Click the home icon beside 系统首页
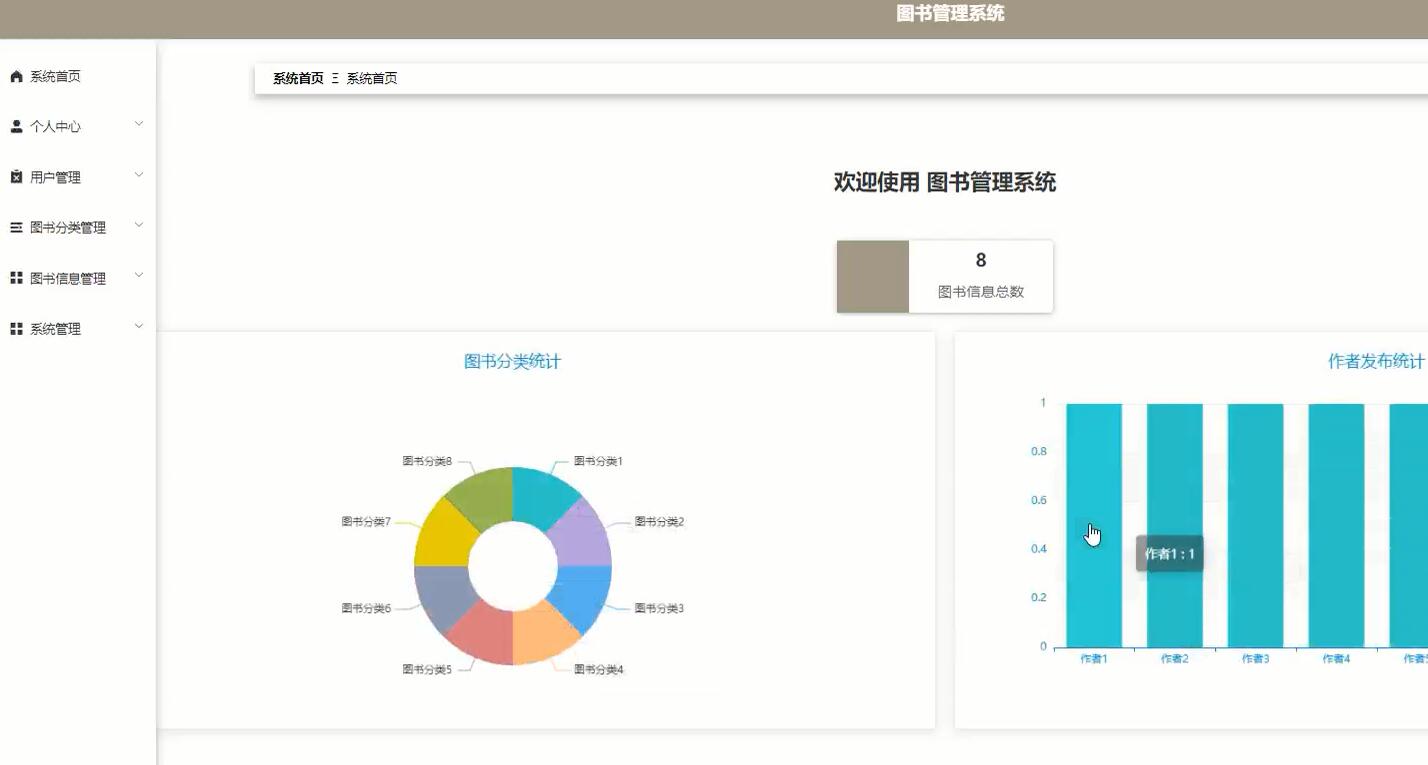Image resolution: width=1428 pixels, height=765 pixels. click(16, 77)
